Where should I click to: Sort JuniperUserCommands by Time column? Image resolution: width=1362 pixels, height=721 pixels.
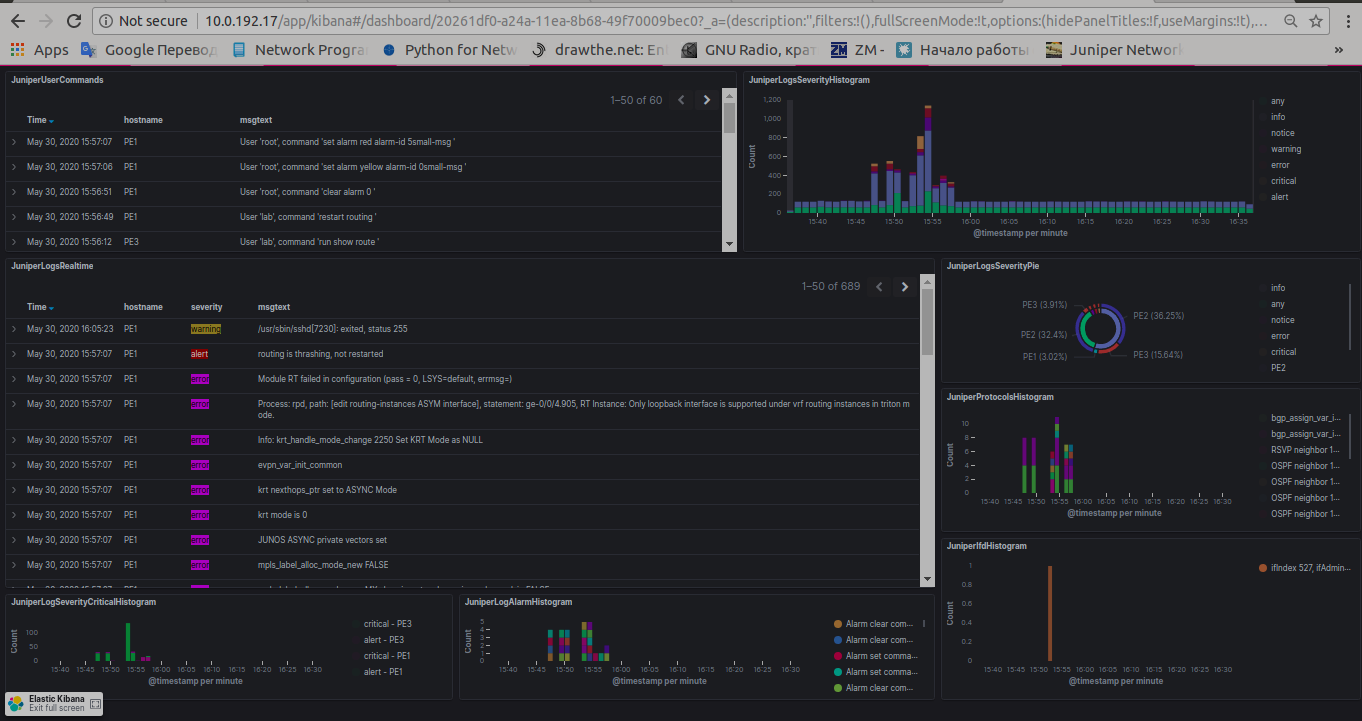pos(40,120)
